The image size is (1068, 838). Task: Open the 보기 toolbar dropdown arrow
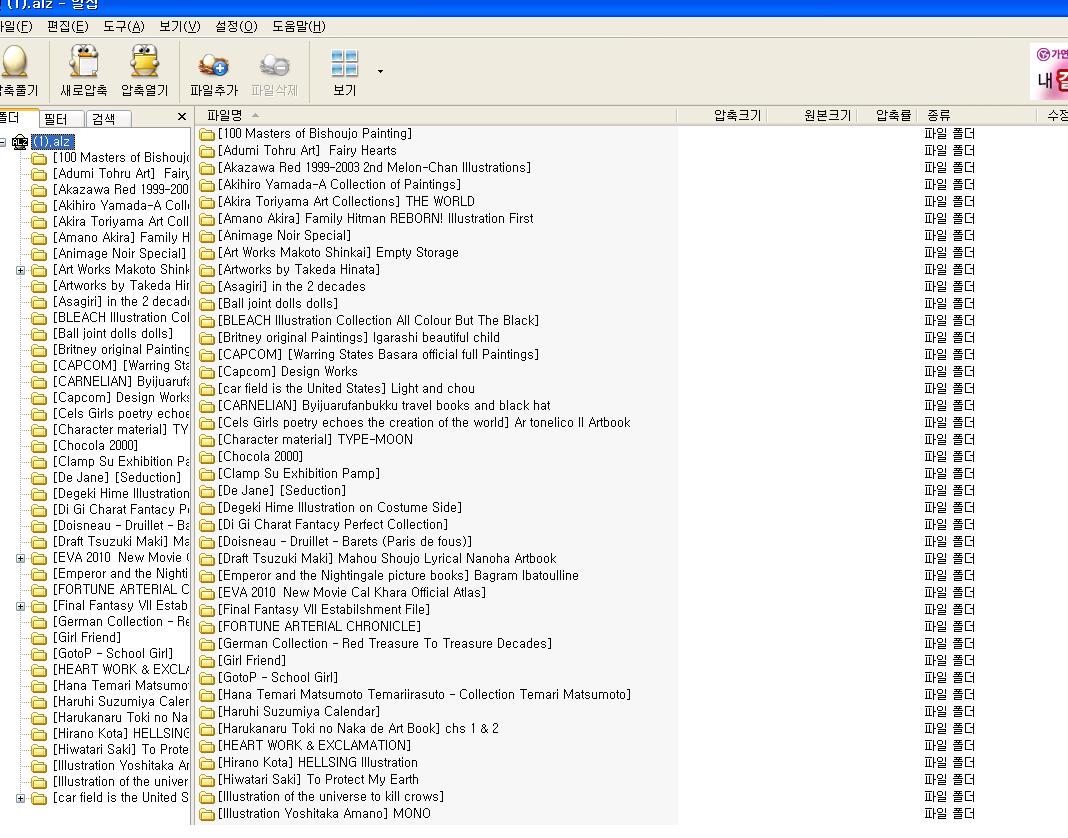[x=380, y=72]
